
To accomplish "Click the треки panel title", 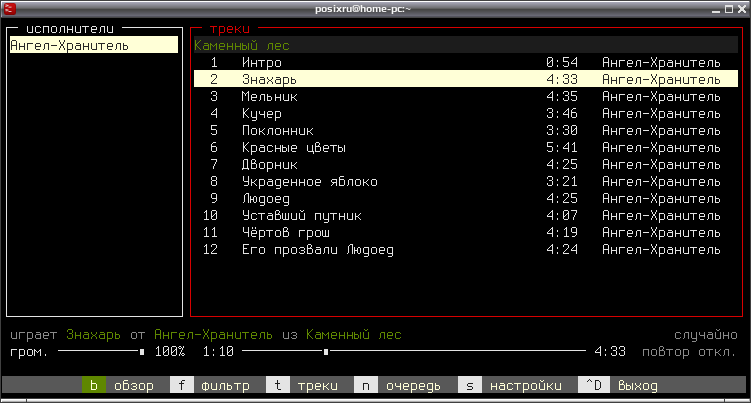I will (x=230, y=29).
